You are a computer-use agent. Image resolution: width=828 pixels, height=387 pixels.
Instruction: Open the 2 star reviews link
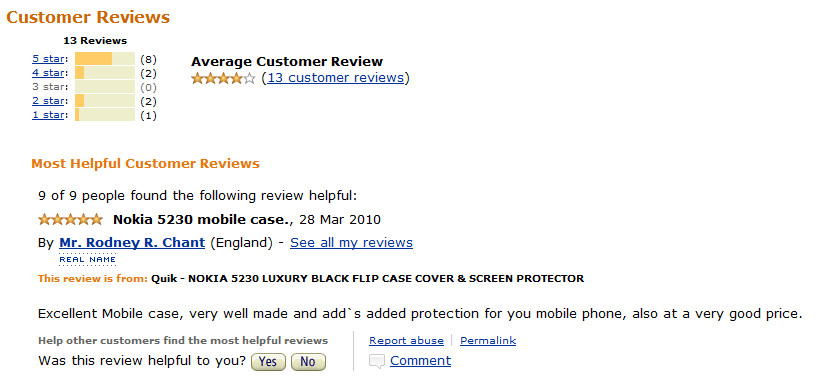pyautogui.click(x=48, y=101)
